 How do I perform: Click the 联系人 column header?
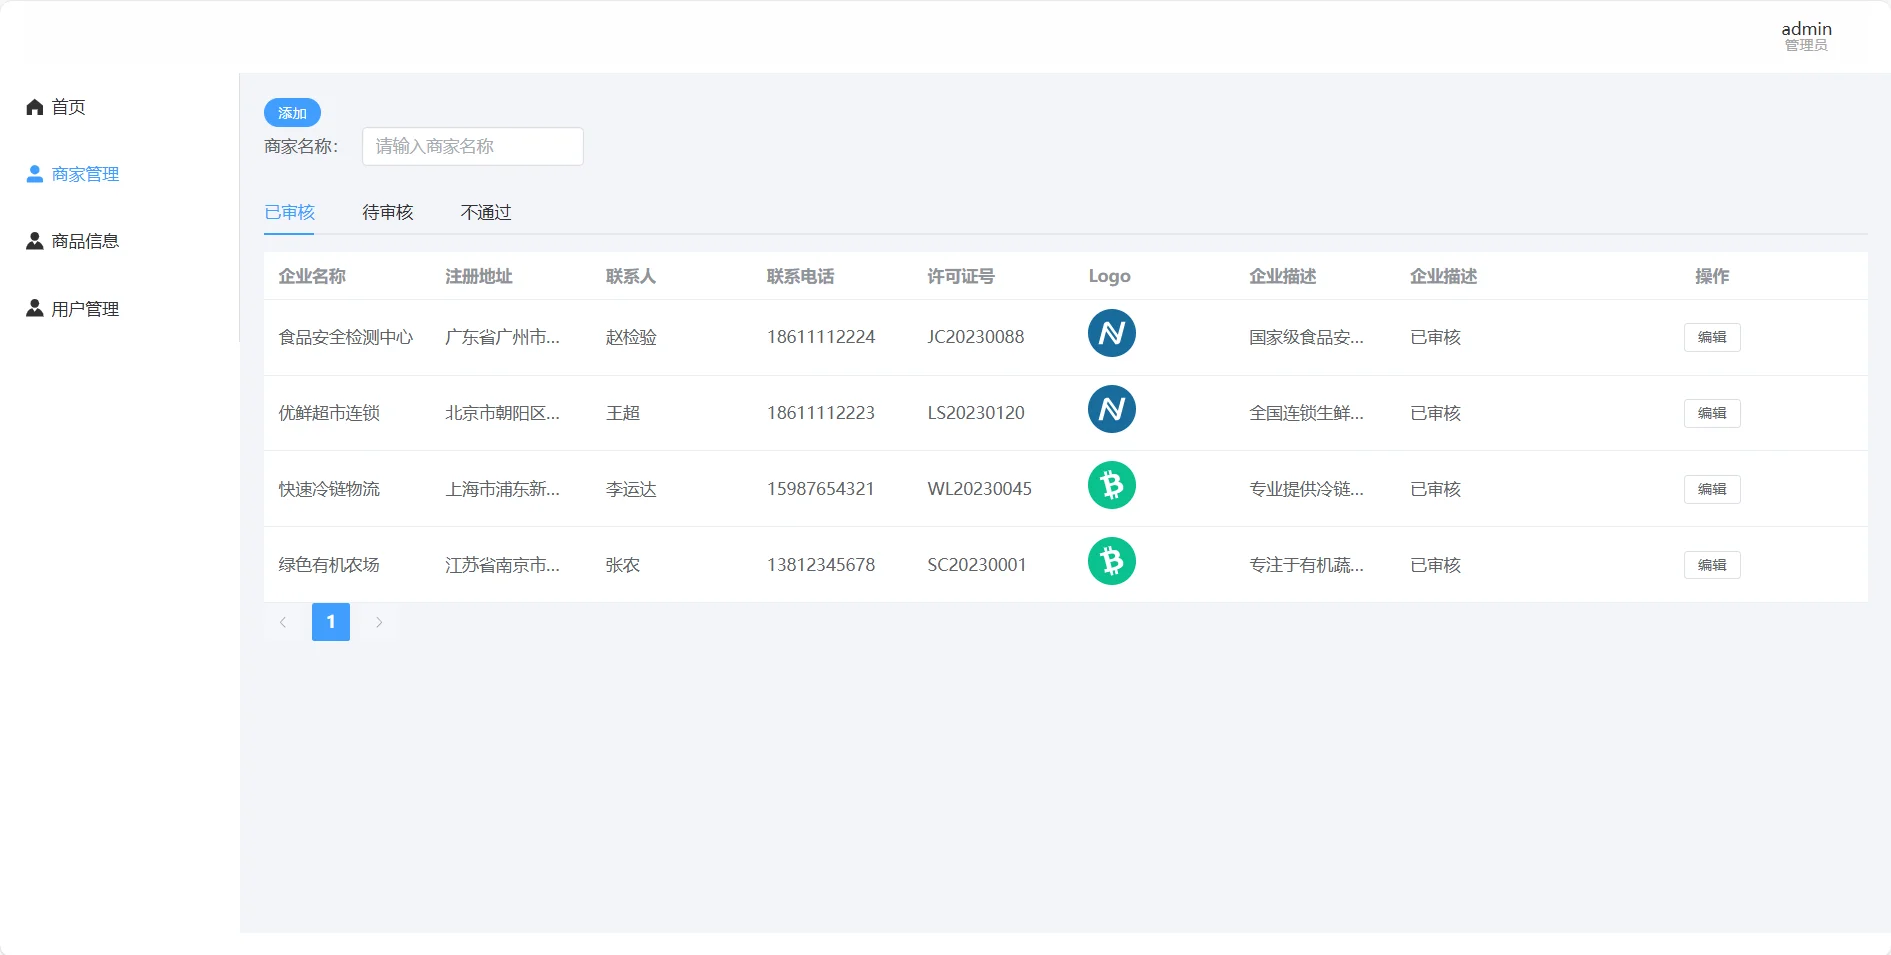pyautogui.click(x=631, y=276)
